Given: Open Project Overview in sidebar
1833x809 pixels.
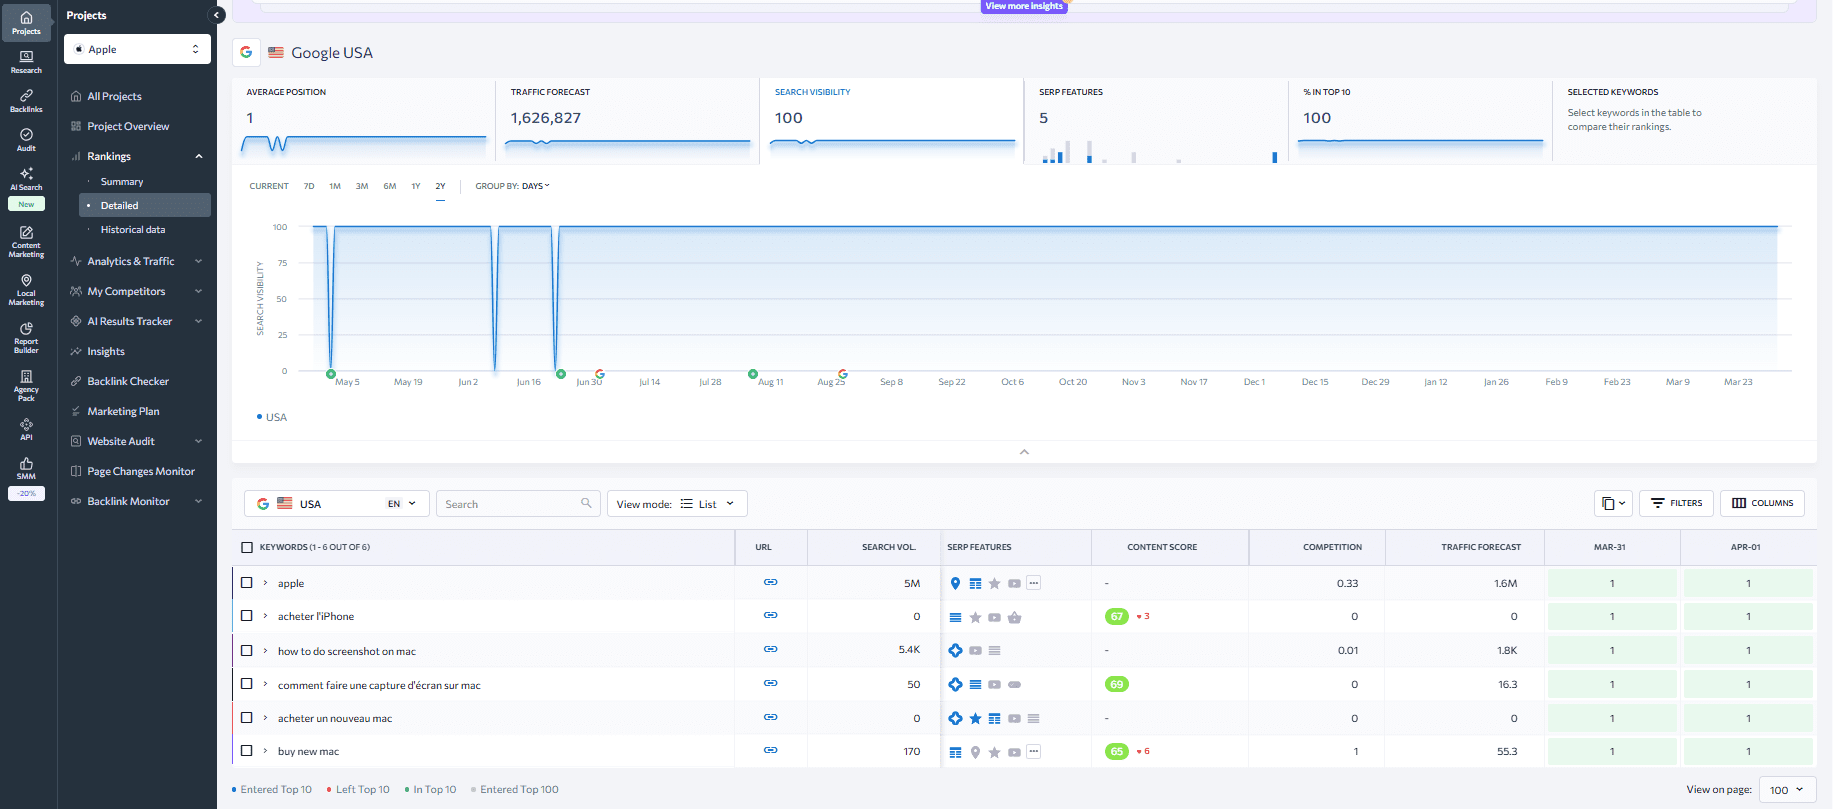Looking at the screenshot, I should (x=128, y=126).
